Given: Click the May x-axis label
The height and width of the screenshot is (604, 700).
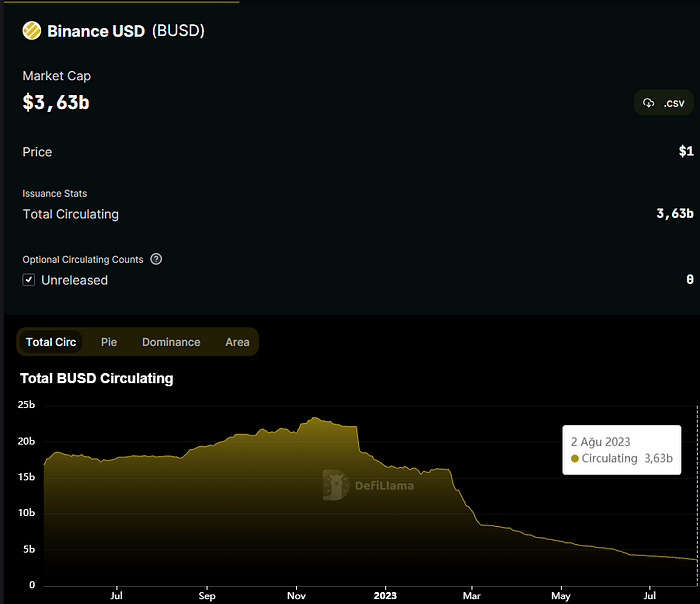Looking at the screenshot, I should (x=561, y=596).
